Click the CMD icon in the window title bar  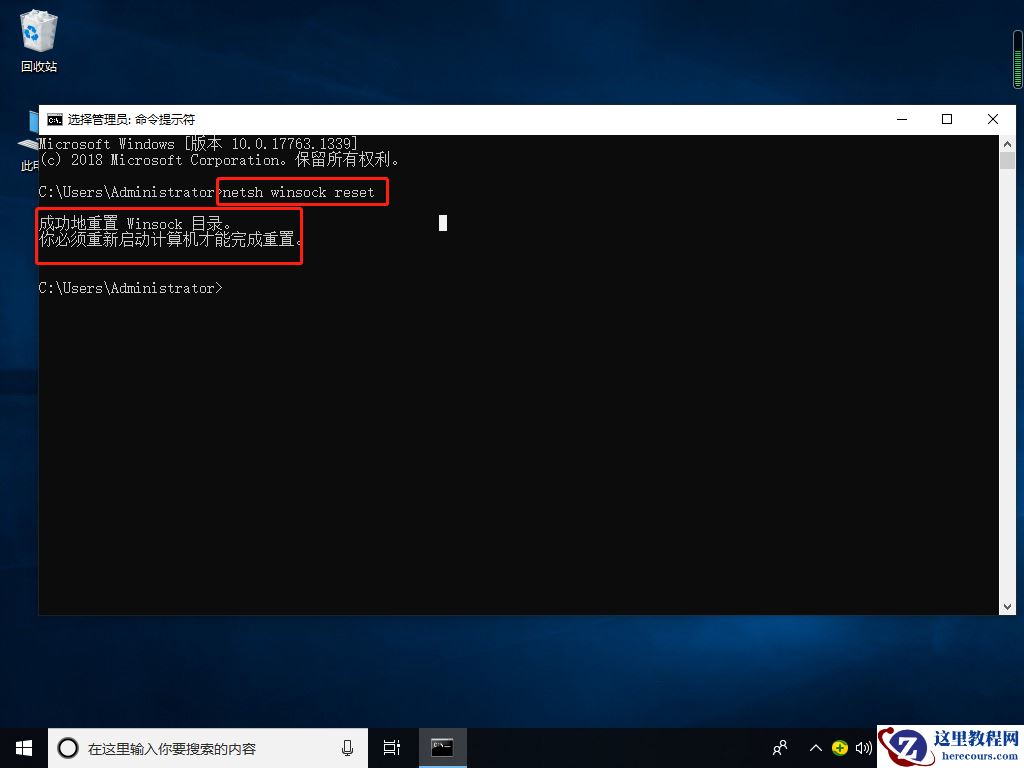coord(55,118)
